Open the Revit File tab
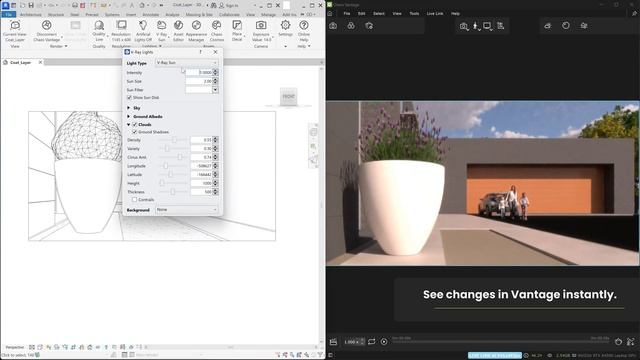Screen dimensions: 640x360 pos(9,15)
